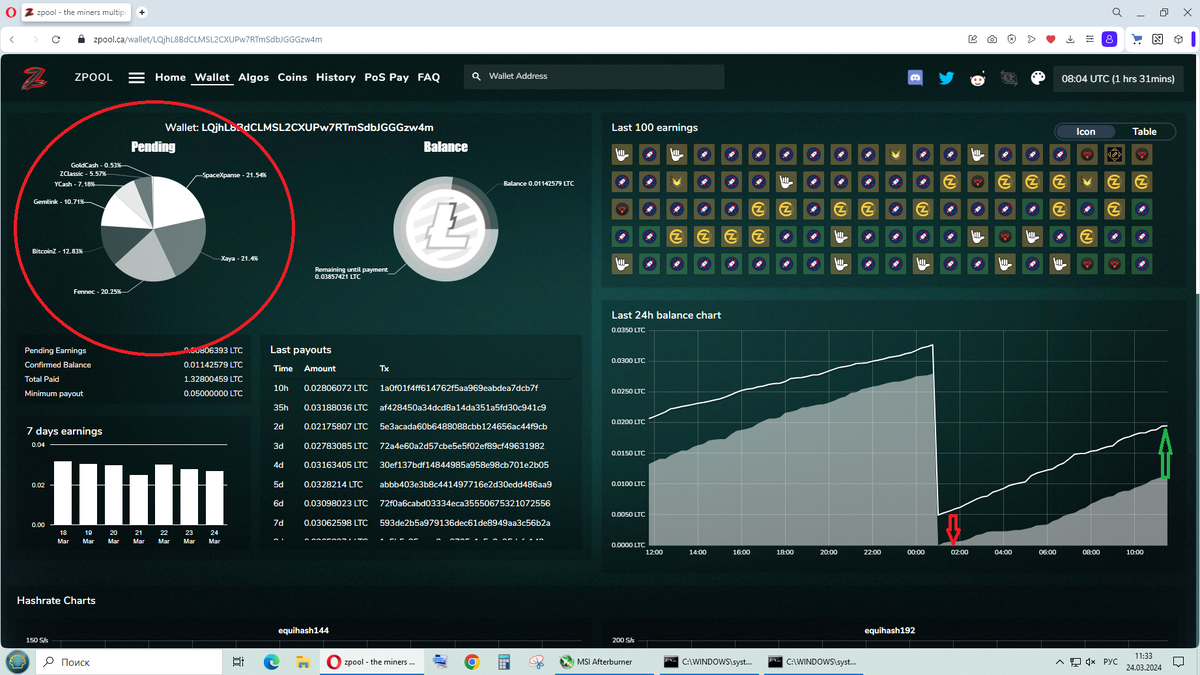Screen dimensions: 1200x675
Task: Open payout transaction 5e3acada60b6488088cbb124656ac44f9cb
Action: (x=463, y=427)
